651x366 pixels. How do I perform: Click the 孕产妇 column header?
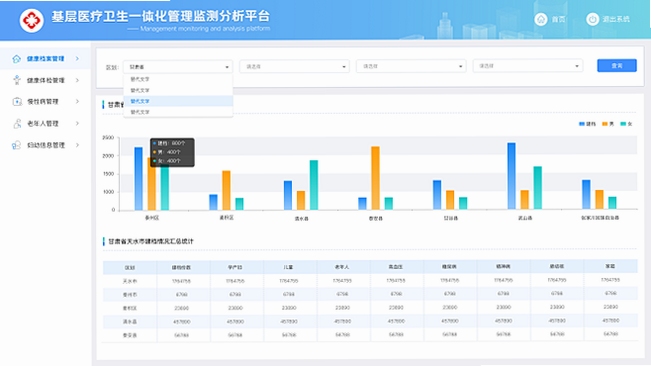pyautogui.click(x=235, y=267)
